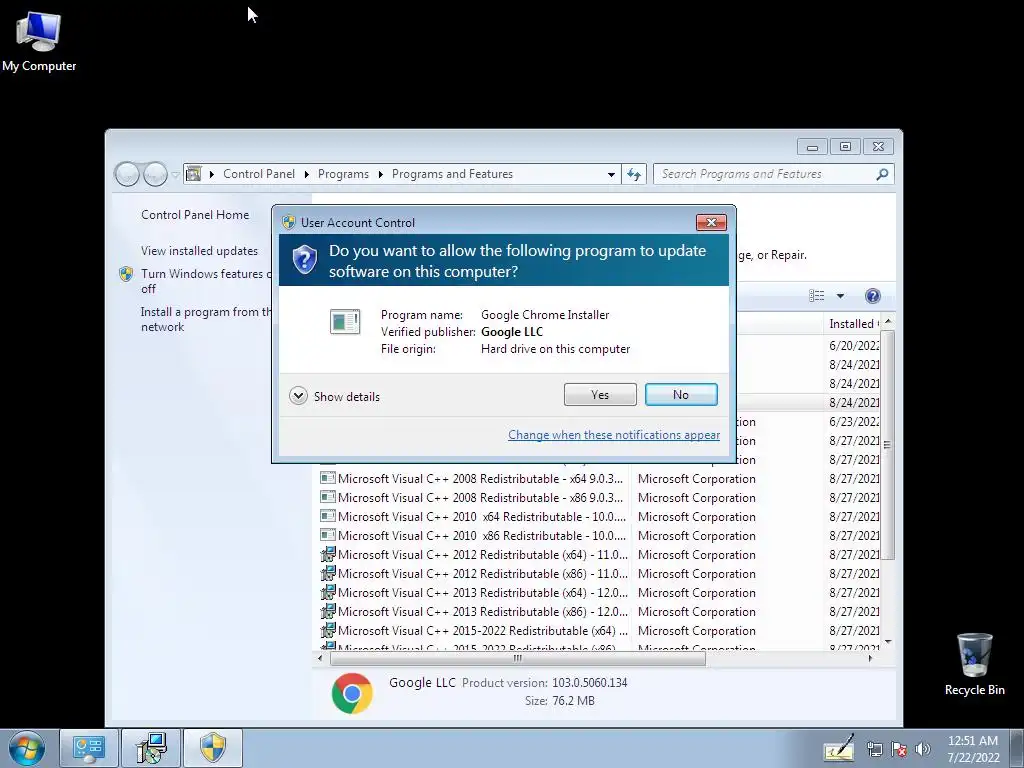Click the Forward navigation arrow
Screen dimensions: 1024x768
[x=155, y=174]
